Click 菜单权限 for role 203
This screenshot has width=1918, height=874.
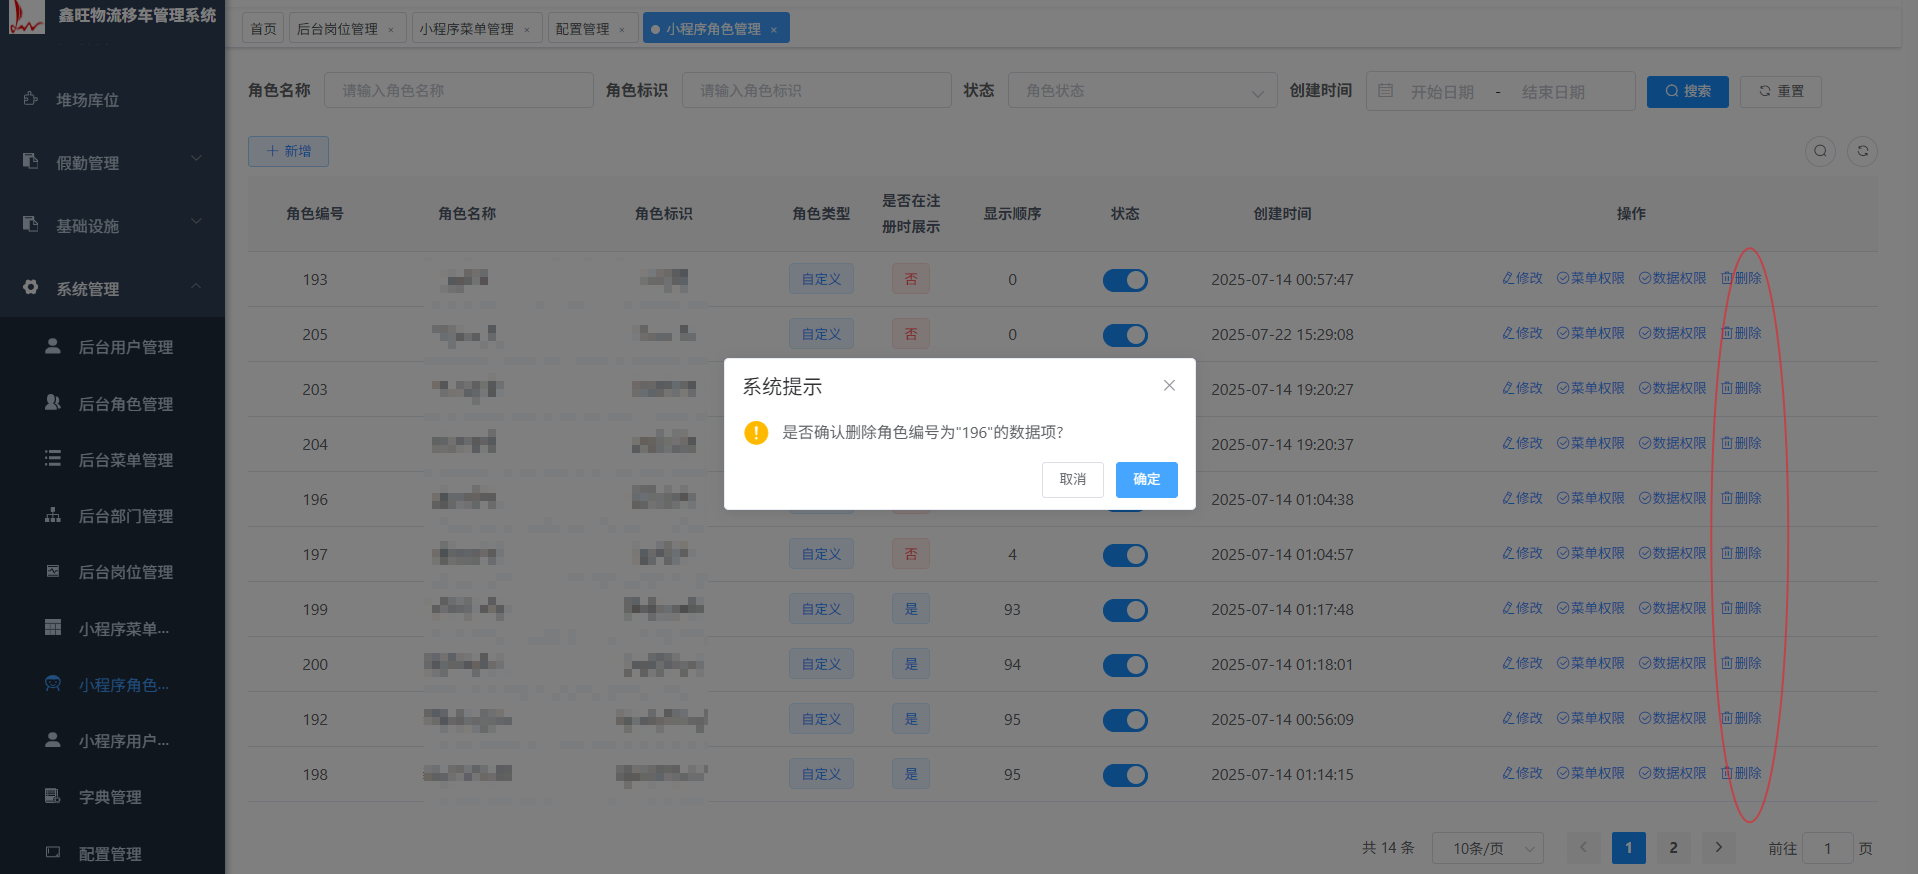1590,388
